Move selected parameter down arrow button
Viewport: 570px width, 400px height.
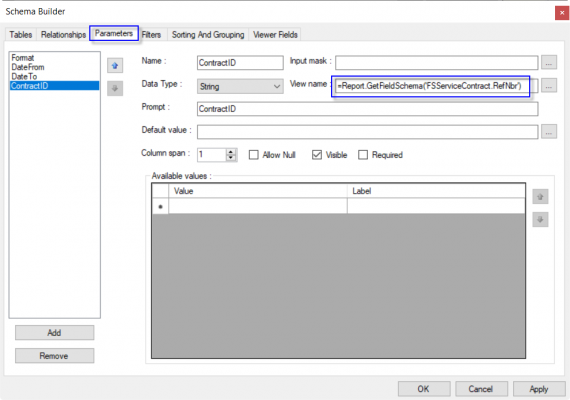(x=115, y=88)
